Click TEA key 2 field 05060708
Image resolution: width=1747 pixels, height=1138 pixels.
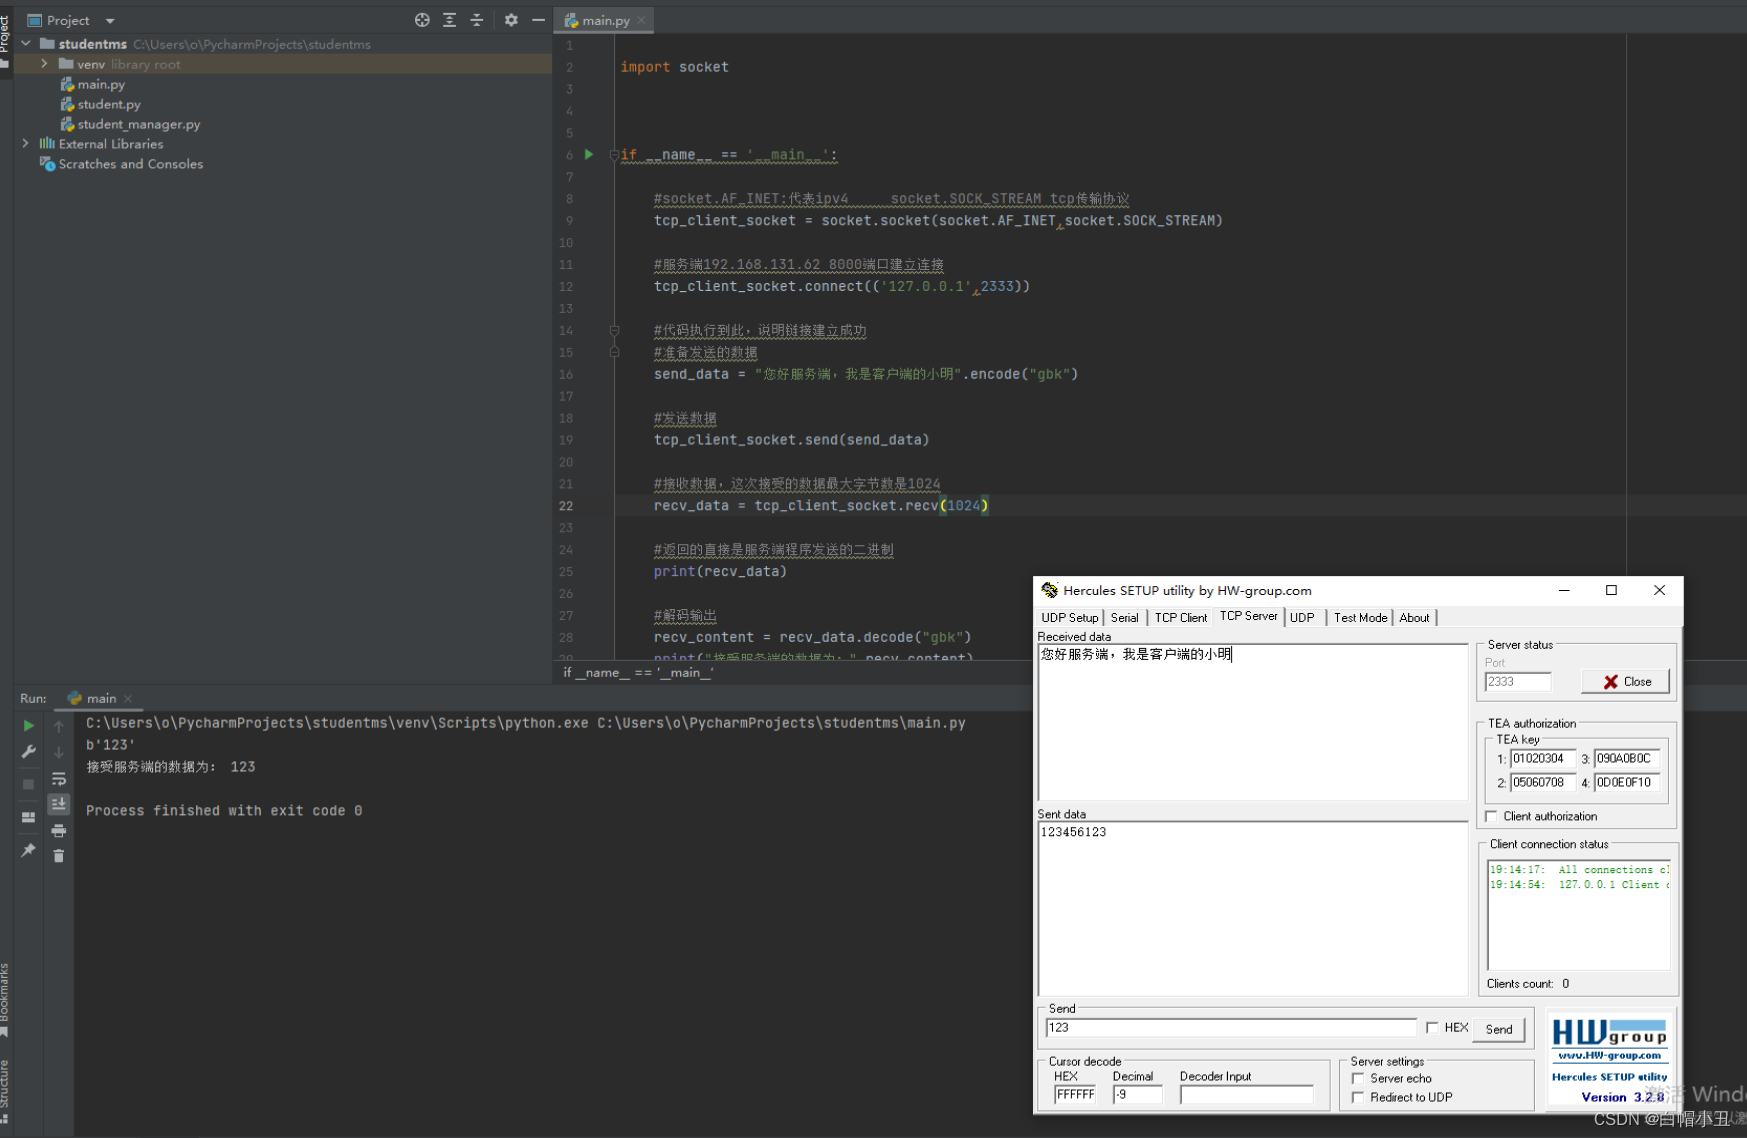tap(1543, 783)
